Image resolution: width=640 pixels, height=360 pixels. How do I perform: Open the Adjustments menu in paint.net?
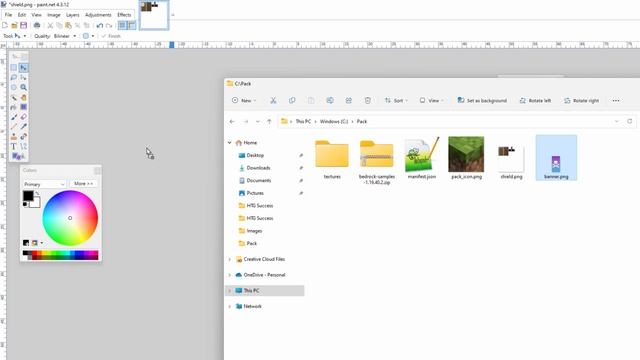tap(98, 15)
